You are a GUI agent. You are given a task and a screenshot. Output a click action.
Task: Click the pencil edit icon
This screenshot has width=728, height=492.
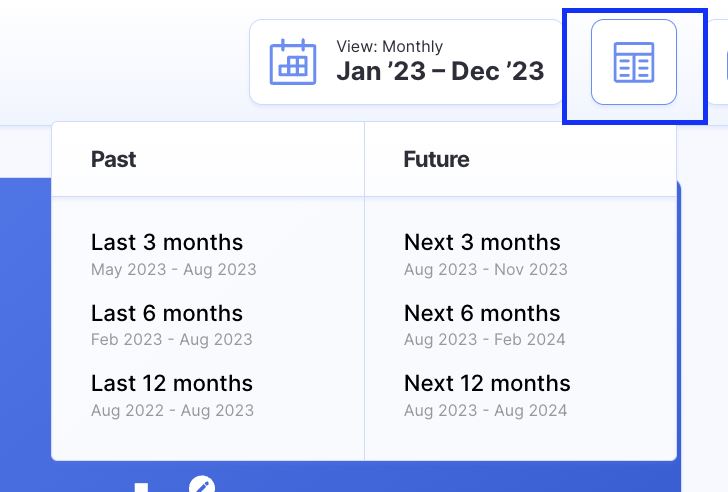click(201, 487)
